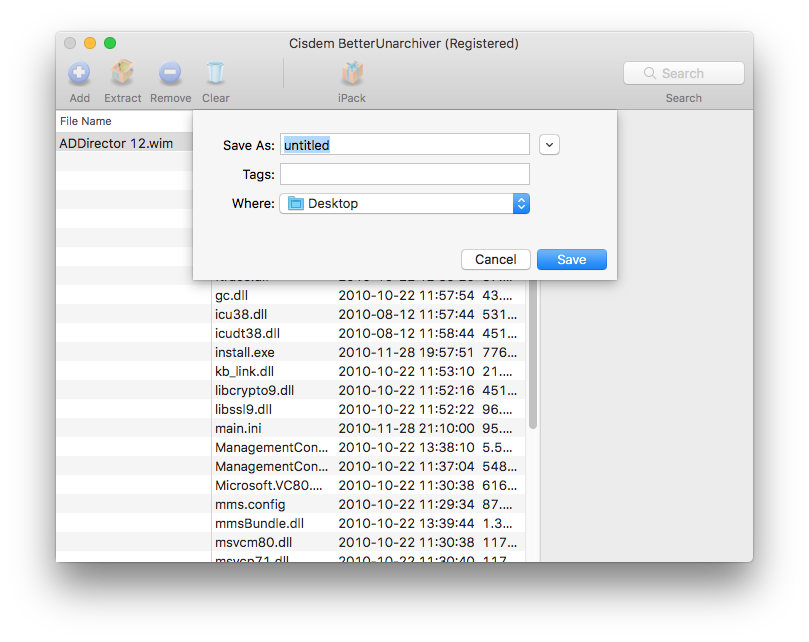The width and height of the screenshot is (809, 642).
Task: Expand the save dialog with chevron button
Action: point(549,145)
